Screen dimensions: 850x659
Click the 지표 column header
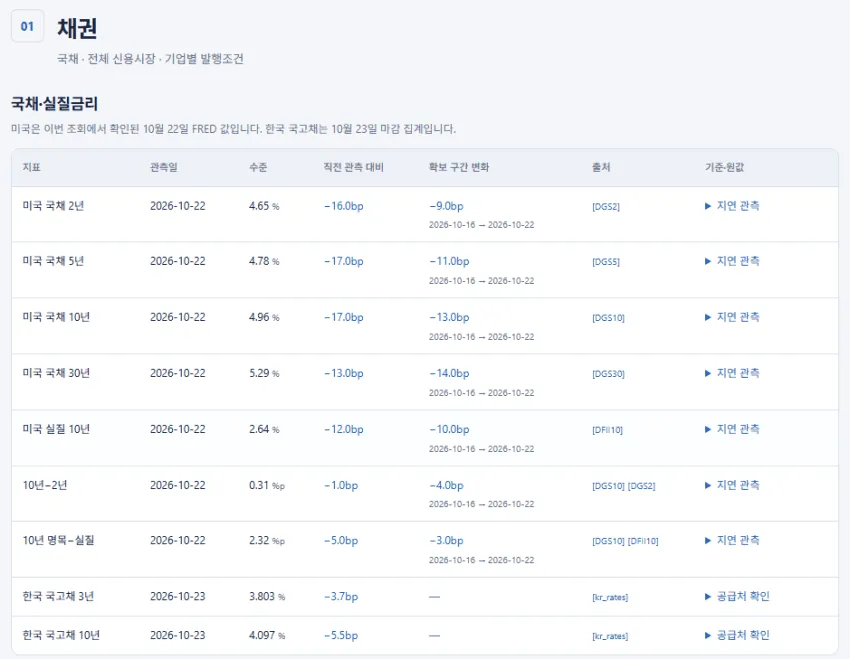click(31, 167)
